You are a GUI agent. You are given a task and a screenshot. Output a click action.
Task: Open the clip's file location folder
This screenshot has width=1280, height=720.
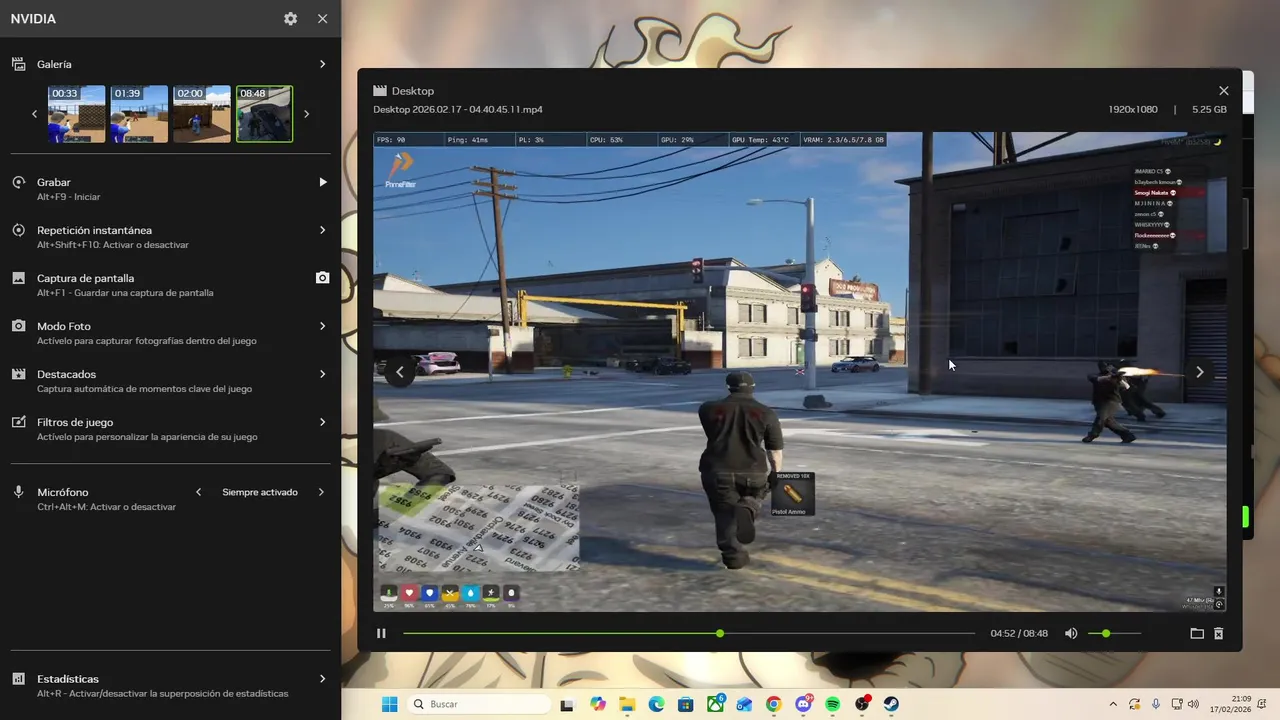[x=1197, y=633]
